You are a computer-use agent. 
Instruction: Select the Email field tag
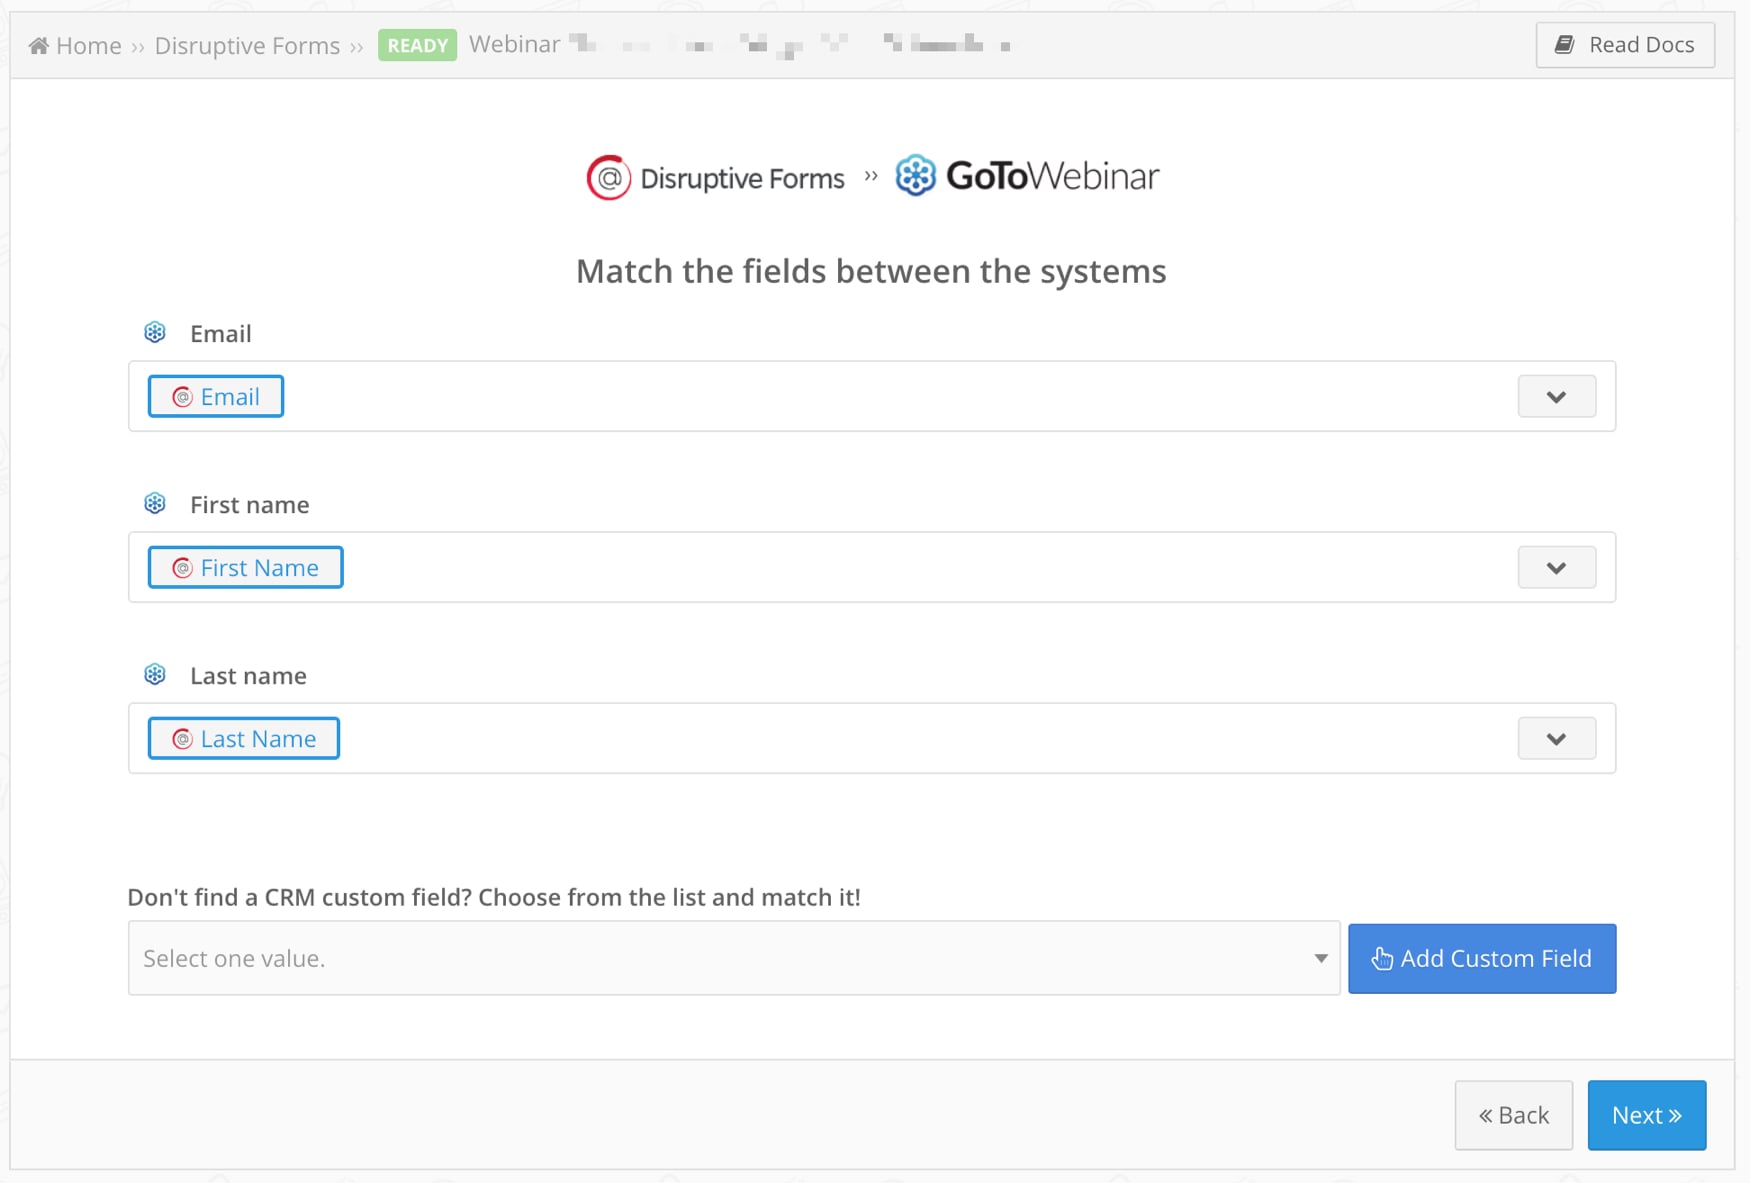[x=216, y=397]
